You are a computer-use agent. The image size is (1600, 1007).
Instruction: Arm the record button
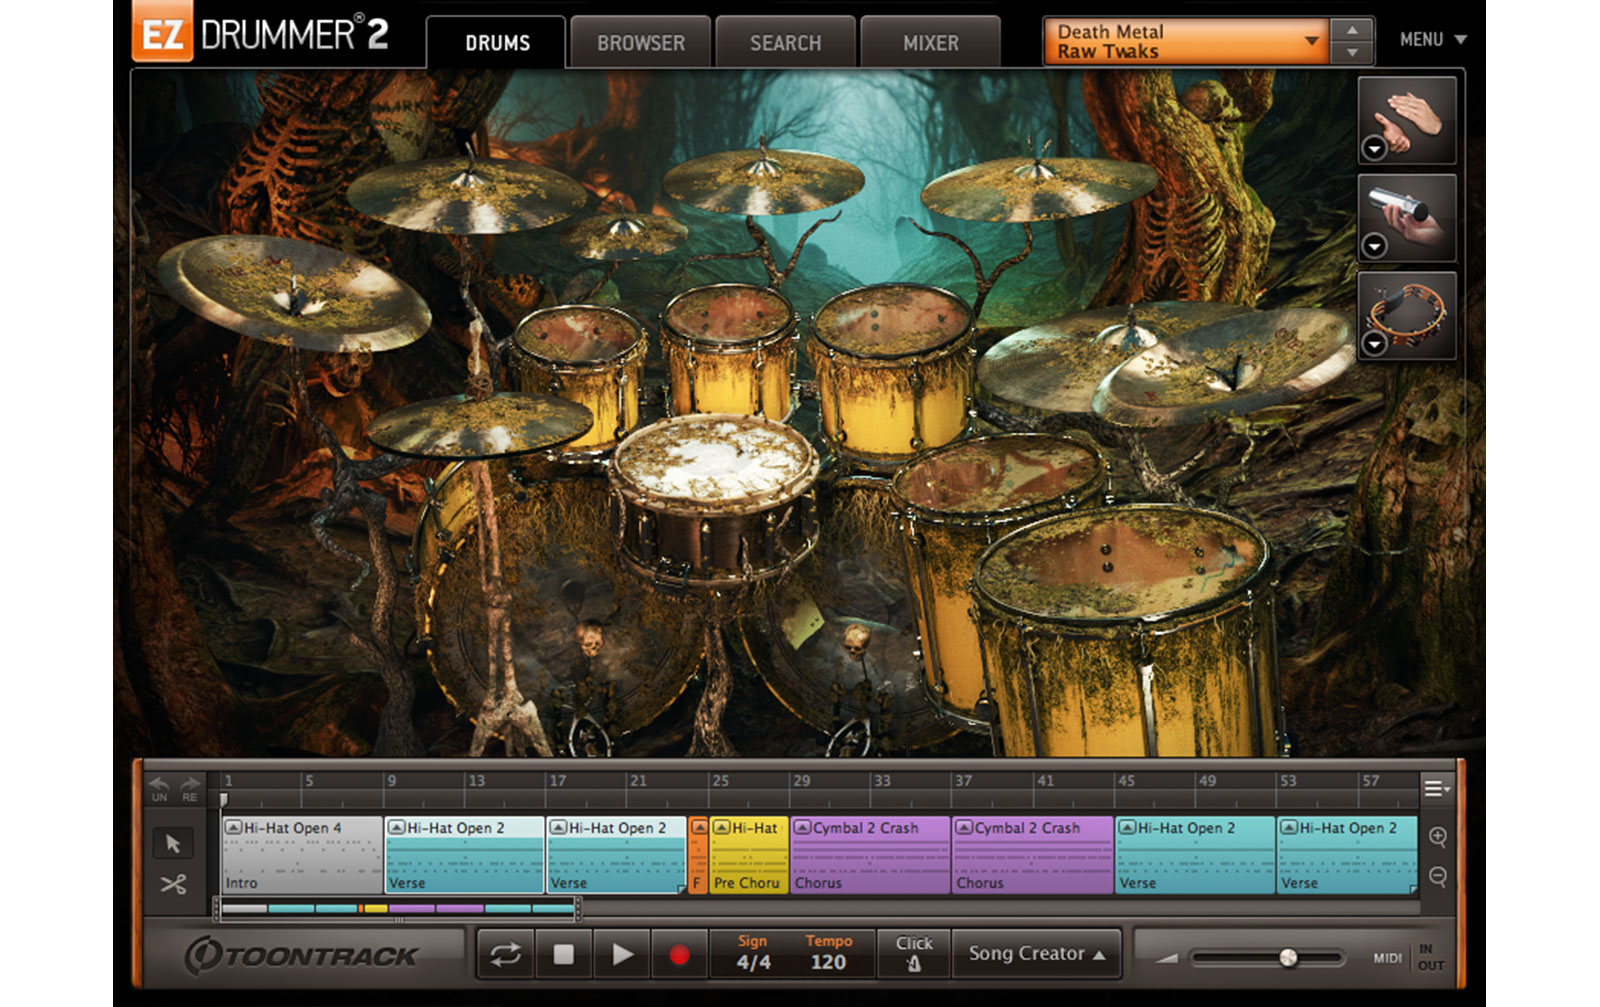point(679,955)
